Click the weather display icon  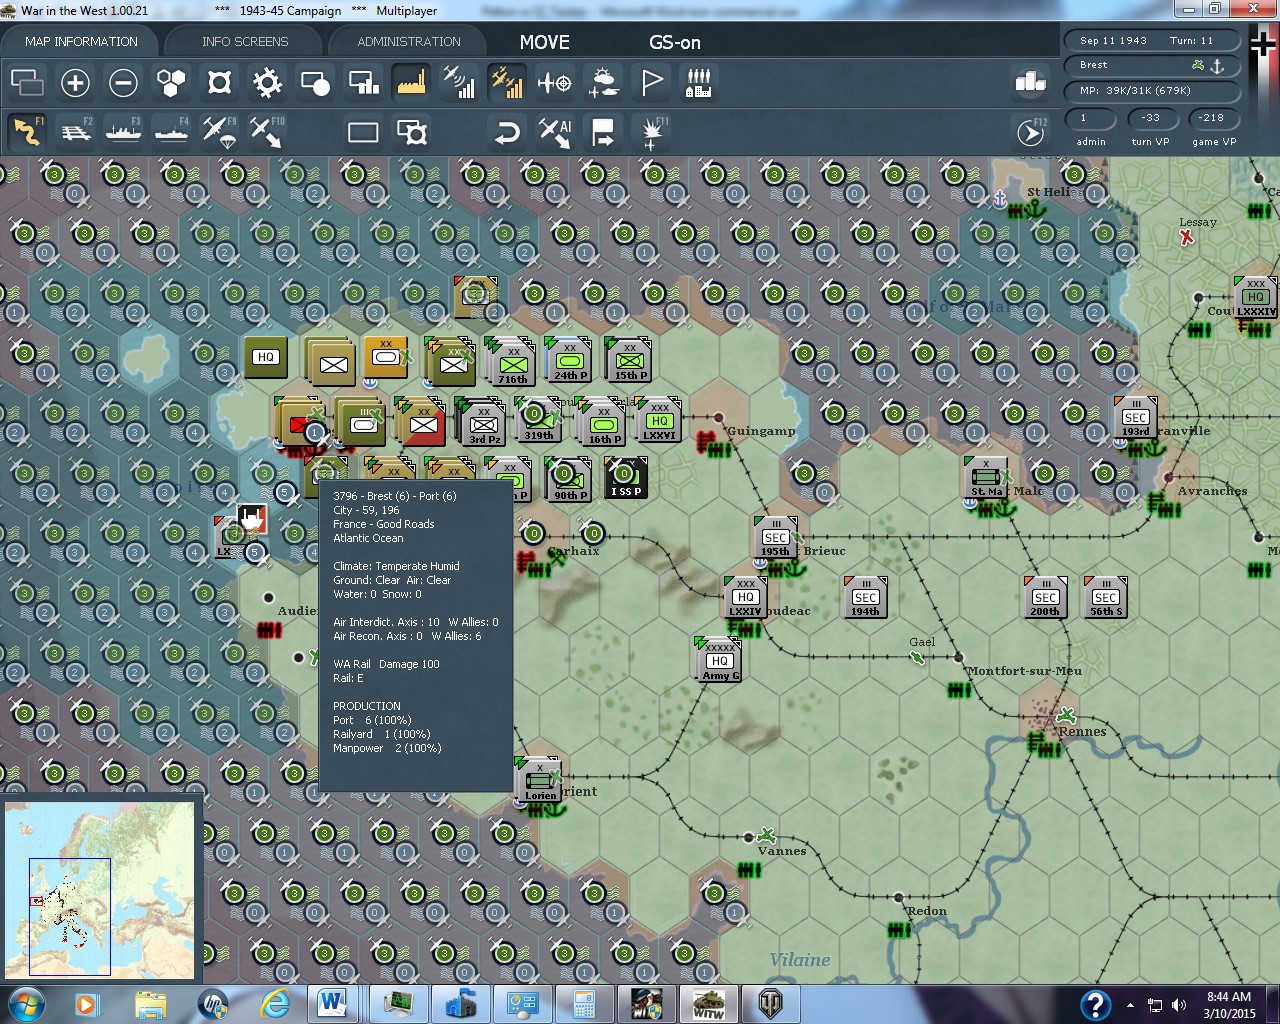[603, 83]
